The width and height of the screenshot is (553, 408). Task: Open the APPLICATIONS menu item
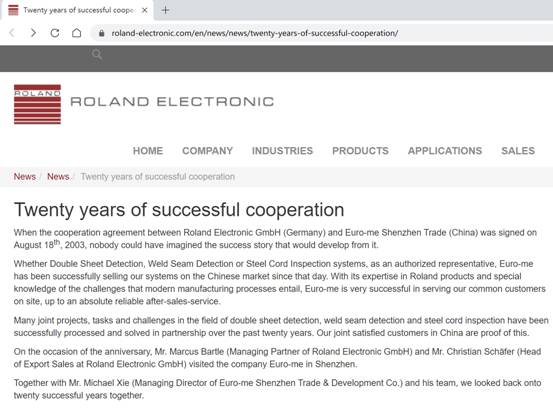tap(445, 151)
